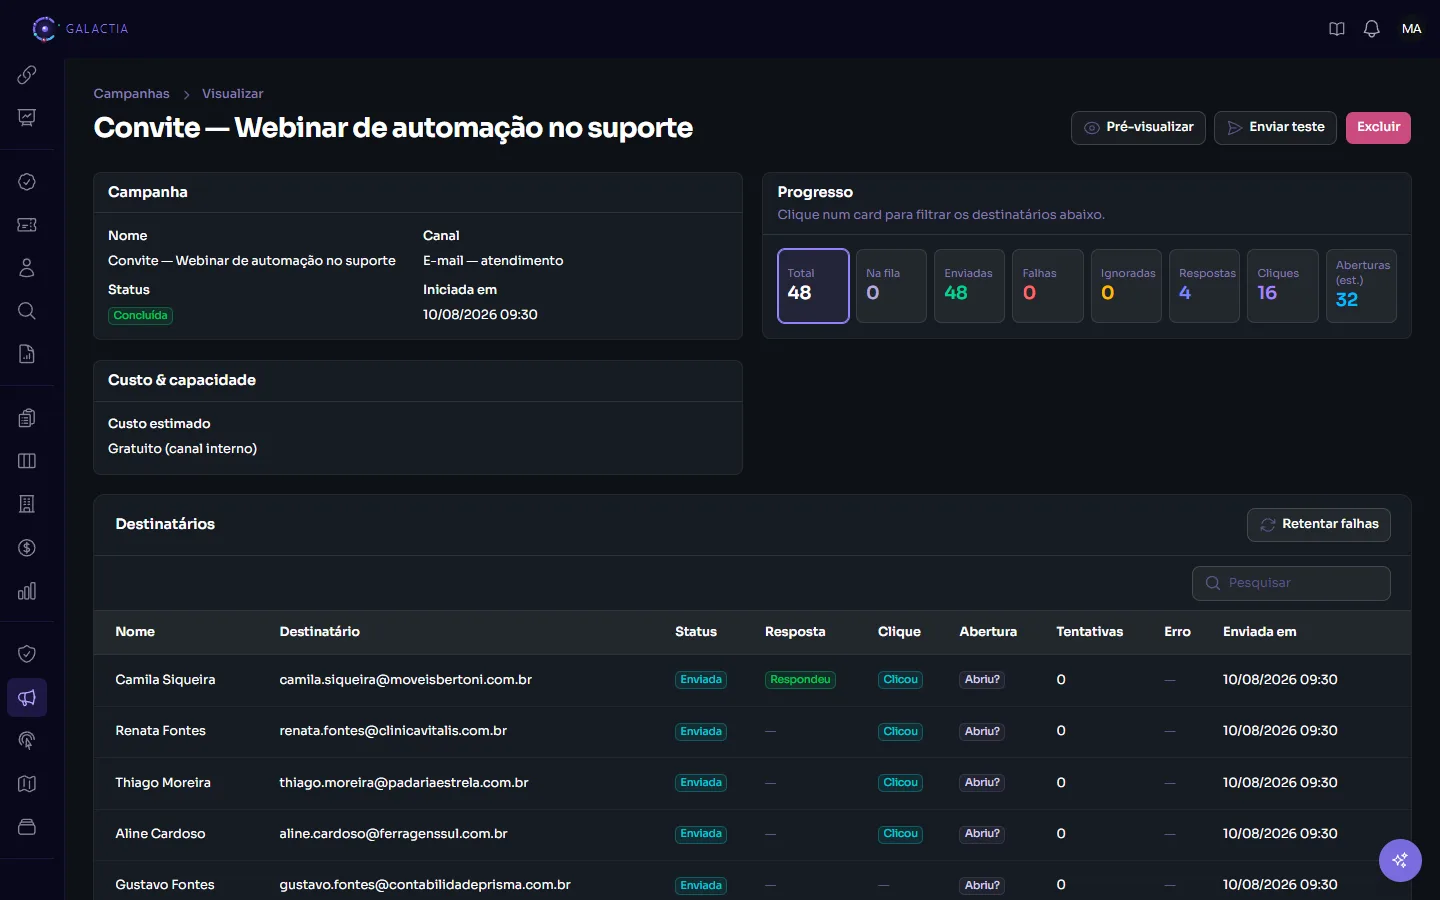
Task: Go to Campanhas breadcrumb link
Action: point(131,94)
